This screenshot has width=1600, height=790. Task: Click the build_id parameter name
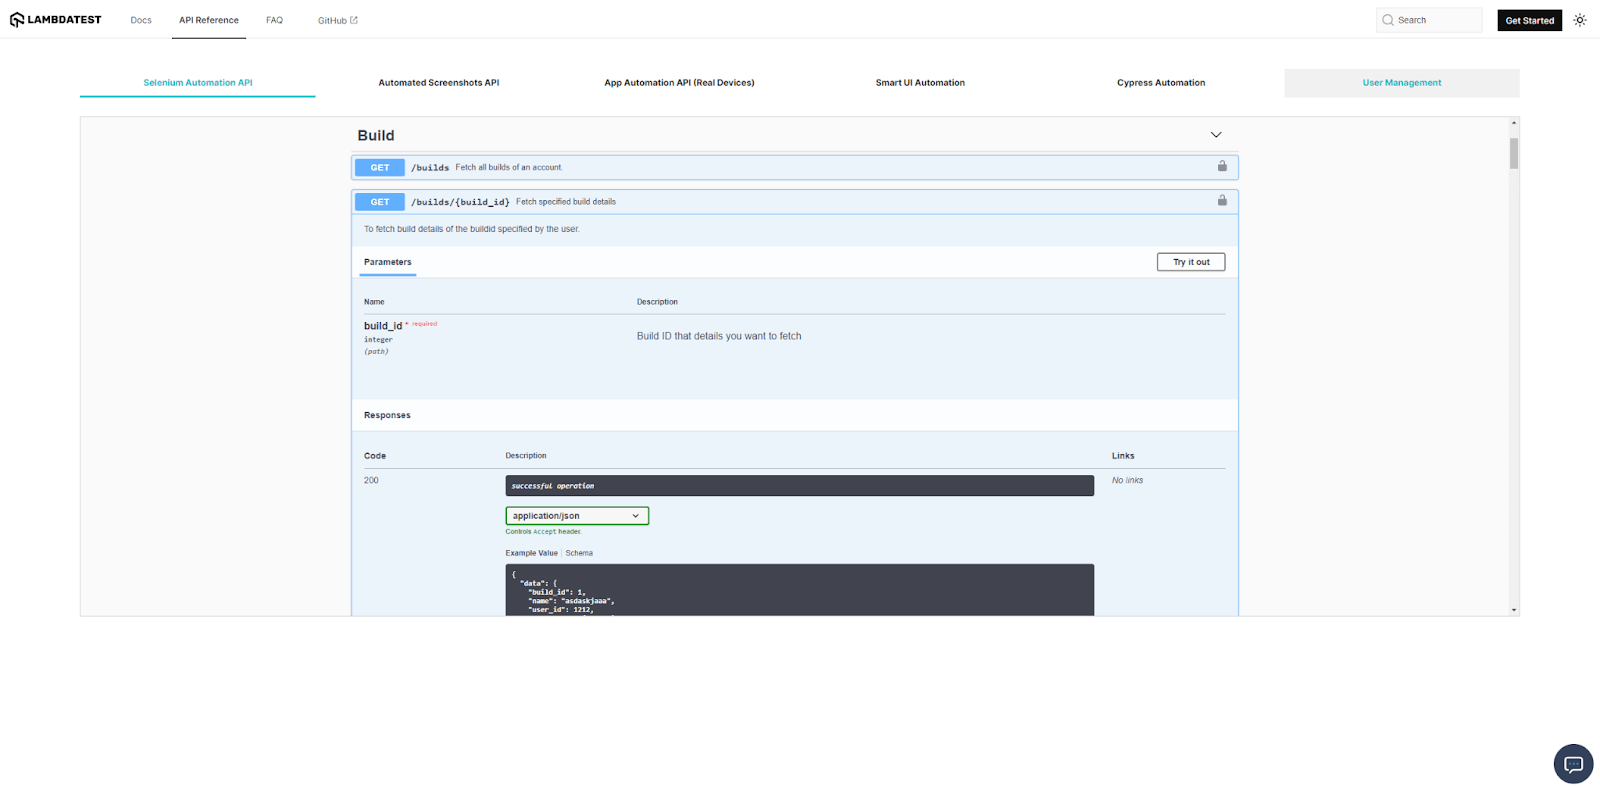click(x=383, y=326)
